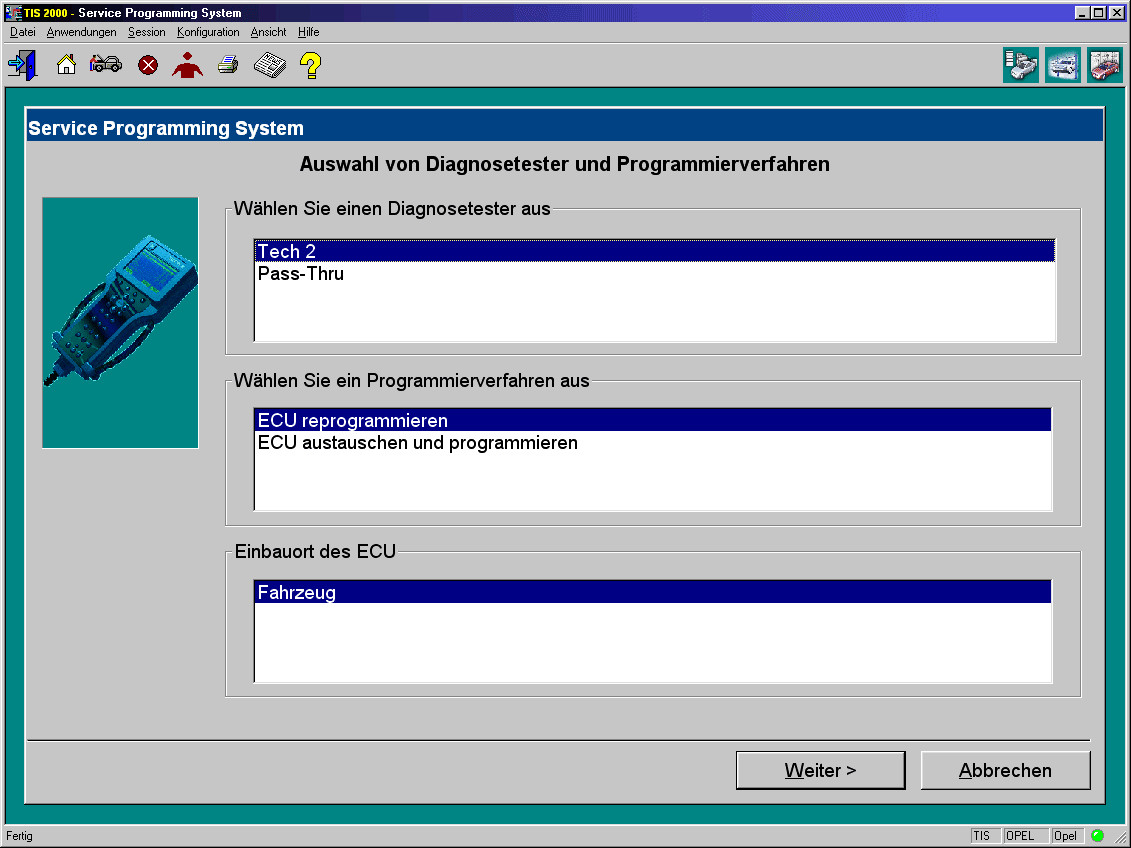Click the exit door icon in toolbar
1131x848 pixels.
coord(22,65)
